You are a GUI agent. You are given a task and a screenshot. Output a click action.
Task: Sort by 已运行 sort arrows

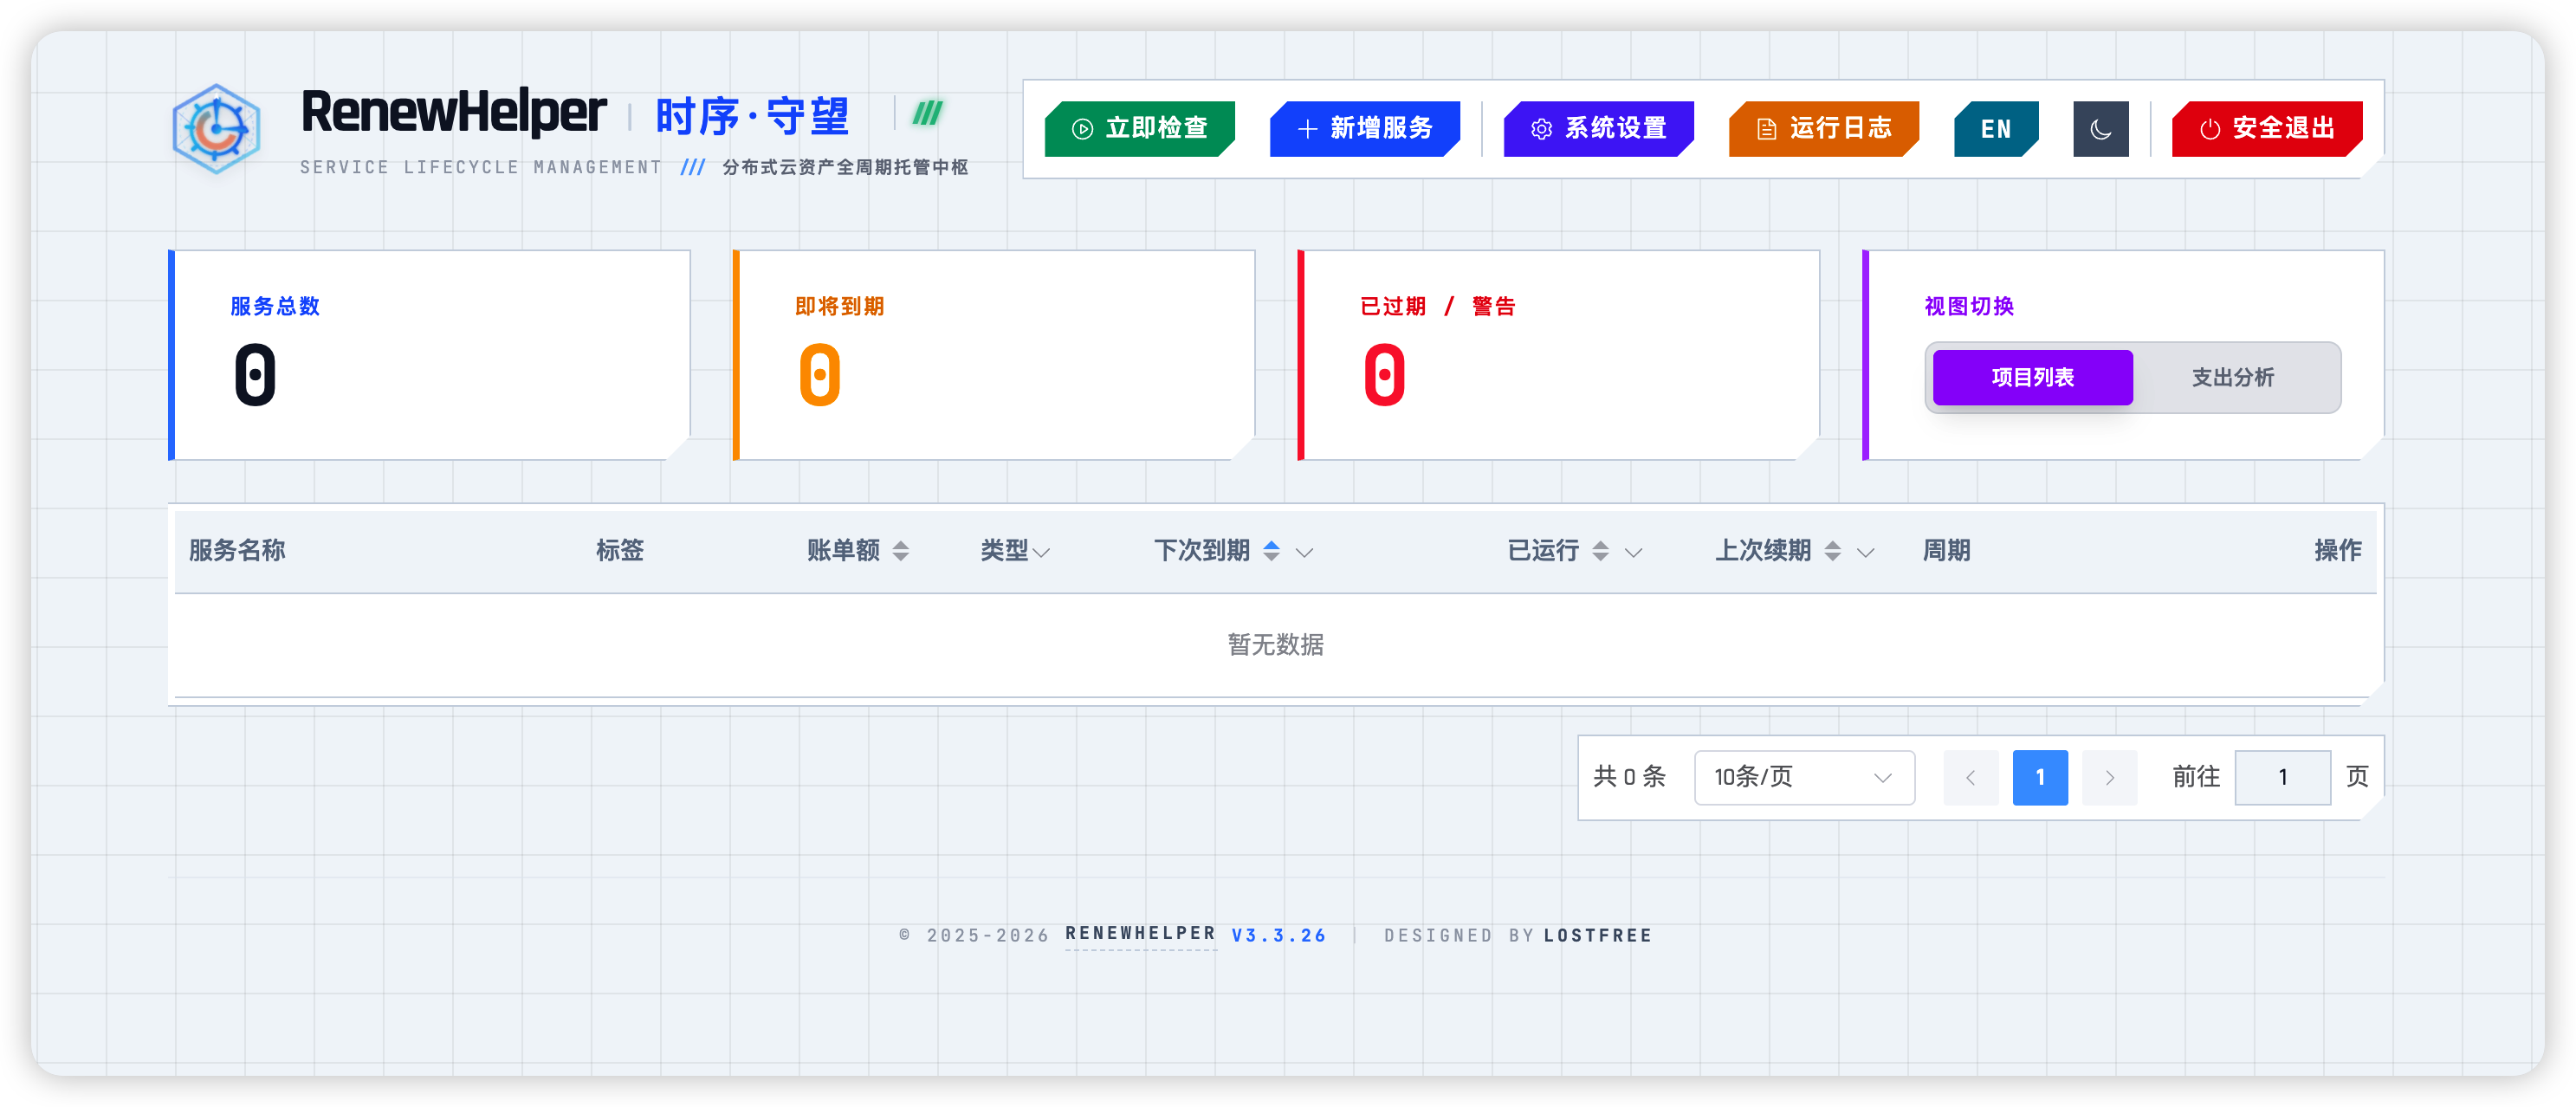point(1600,551)
